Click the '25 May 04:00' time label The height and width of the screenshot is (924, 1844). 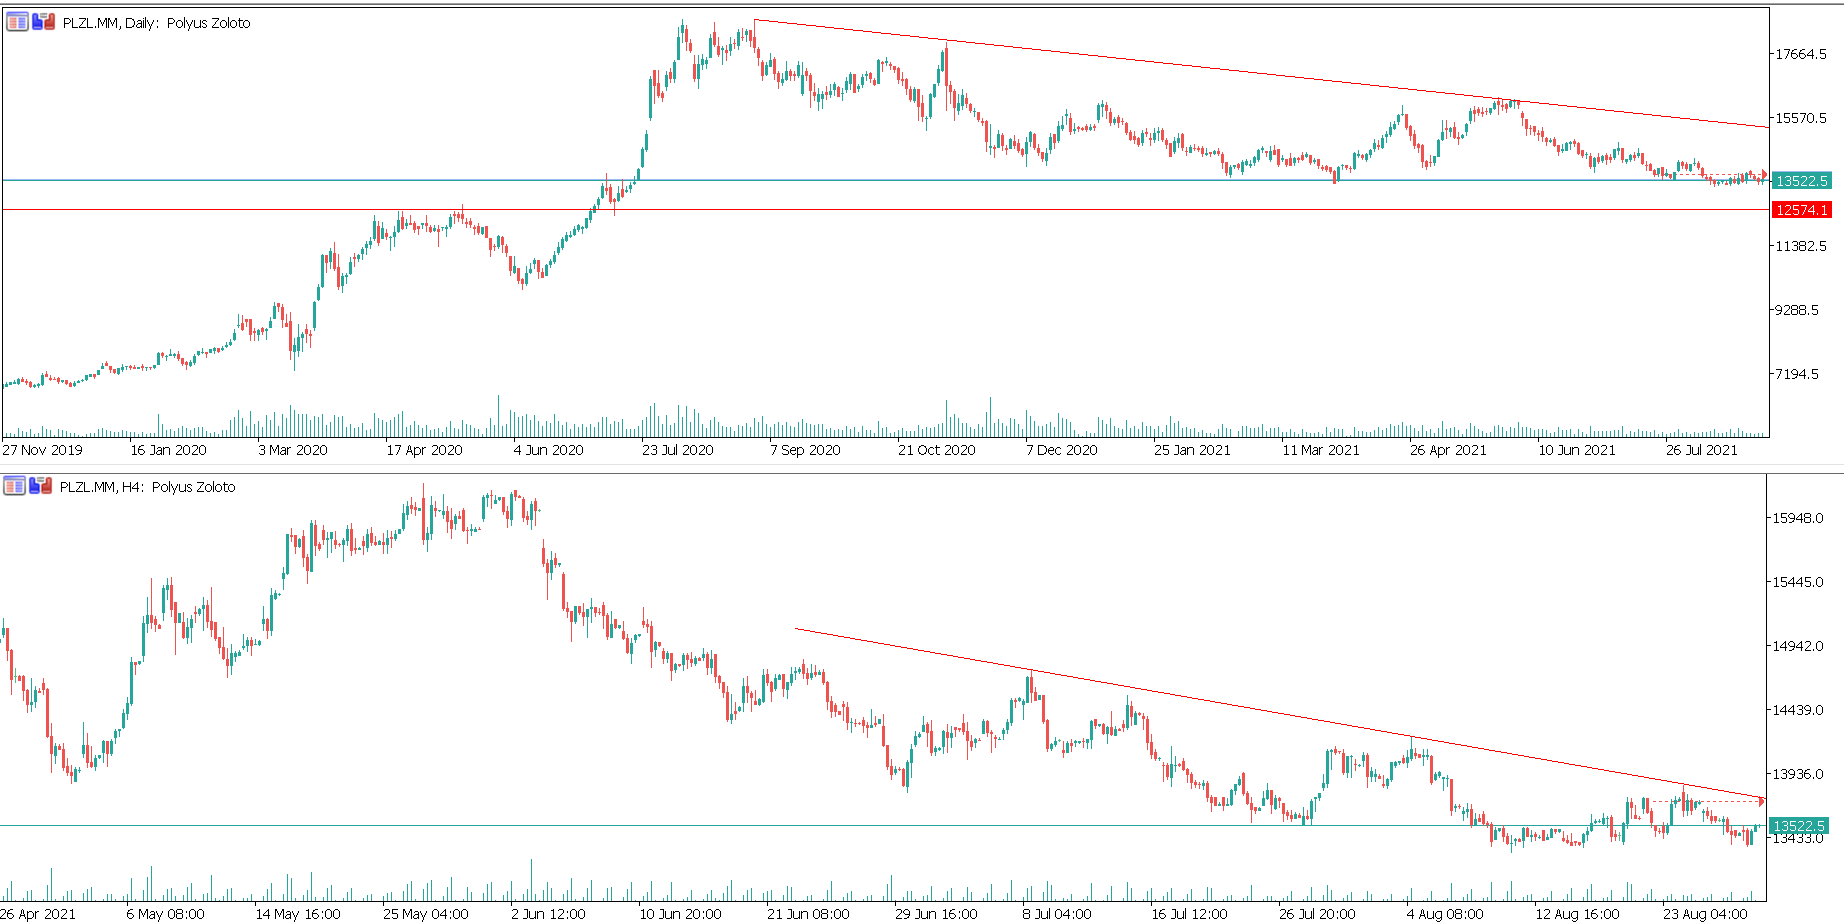pyautogui.click(x=426, y=914)
